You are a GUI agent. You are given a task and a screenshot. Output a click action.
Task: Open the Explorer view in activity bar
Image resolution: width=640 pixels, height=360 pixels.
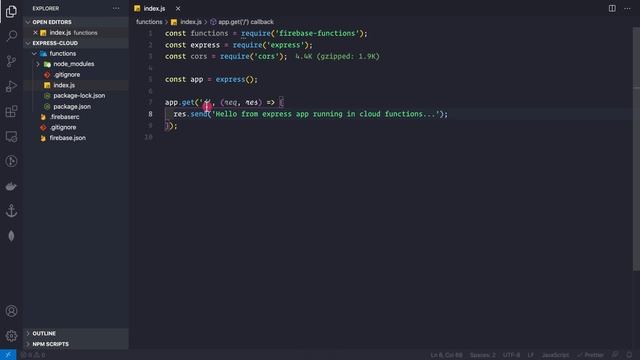coord(11,11)
